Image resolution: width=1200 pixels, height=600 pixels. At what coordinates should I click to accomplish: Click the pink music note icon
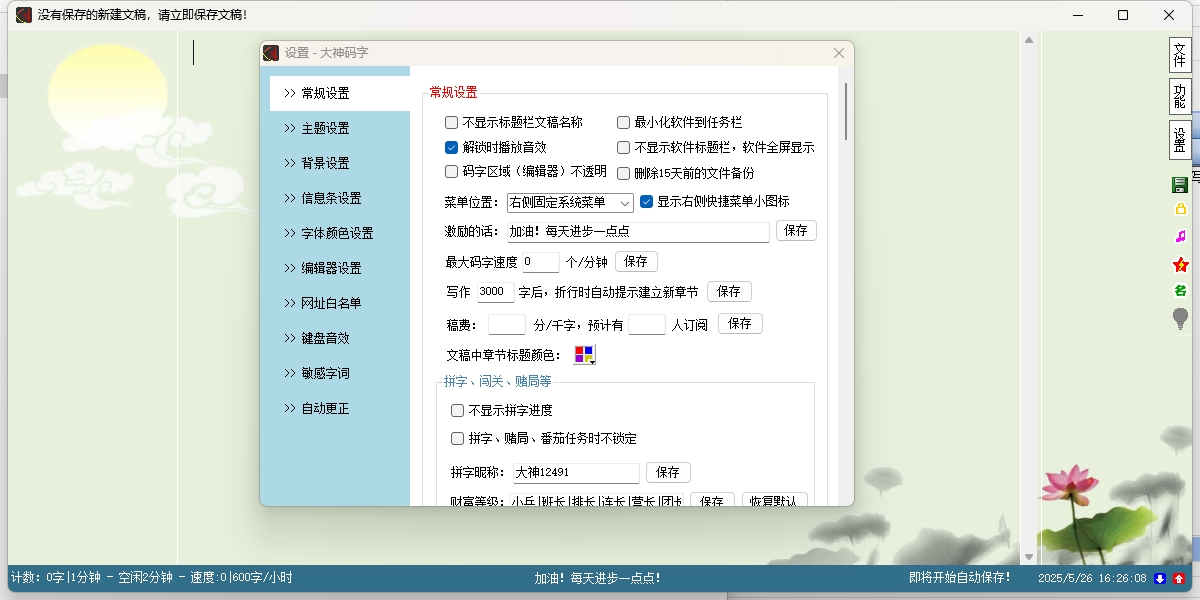[x=1180, y=237]
